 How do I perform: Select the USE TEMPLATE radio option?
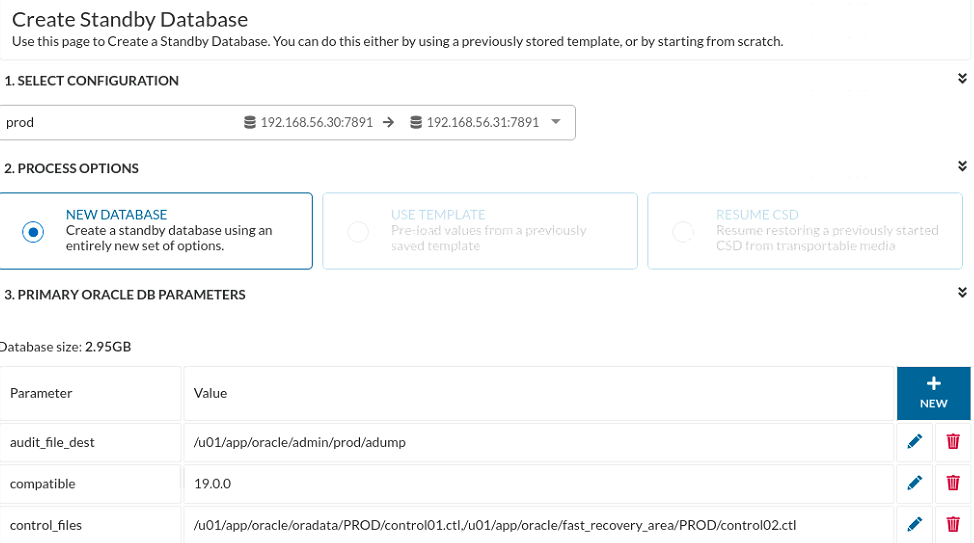tap(358, 232)
